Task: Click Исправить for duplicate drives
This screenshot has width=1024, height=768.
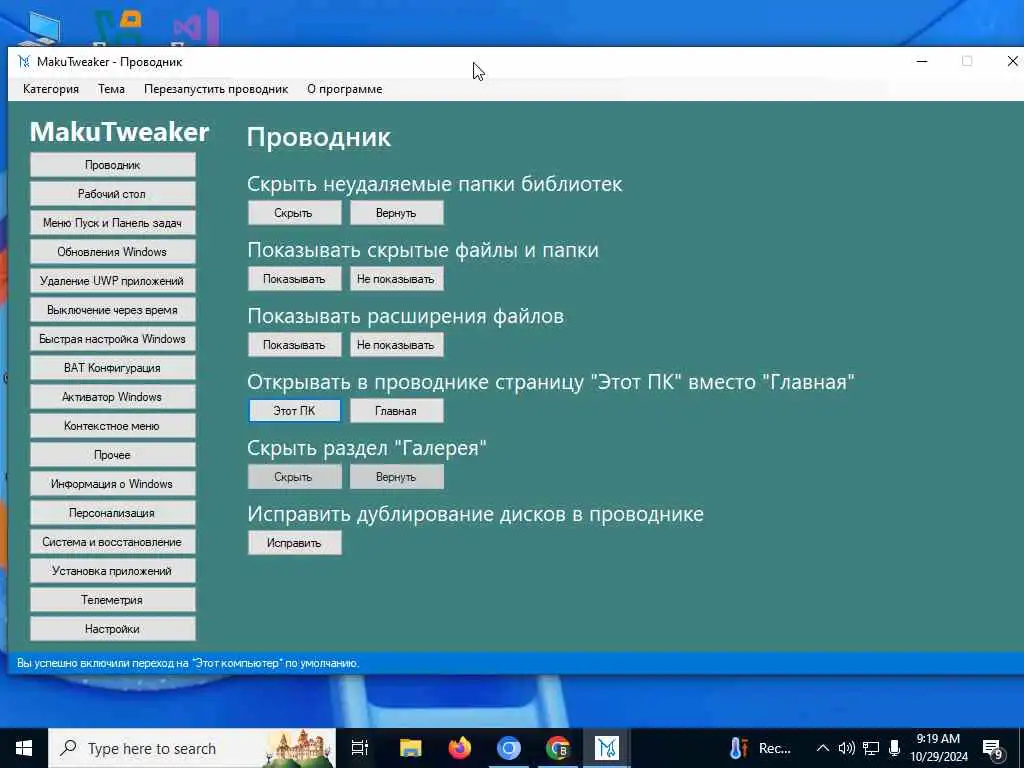Action: pyautogui.click(x=294, y=543)
